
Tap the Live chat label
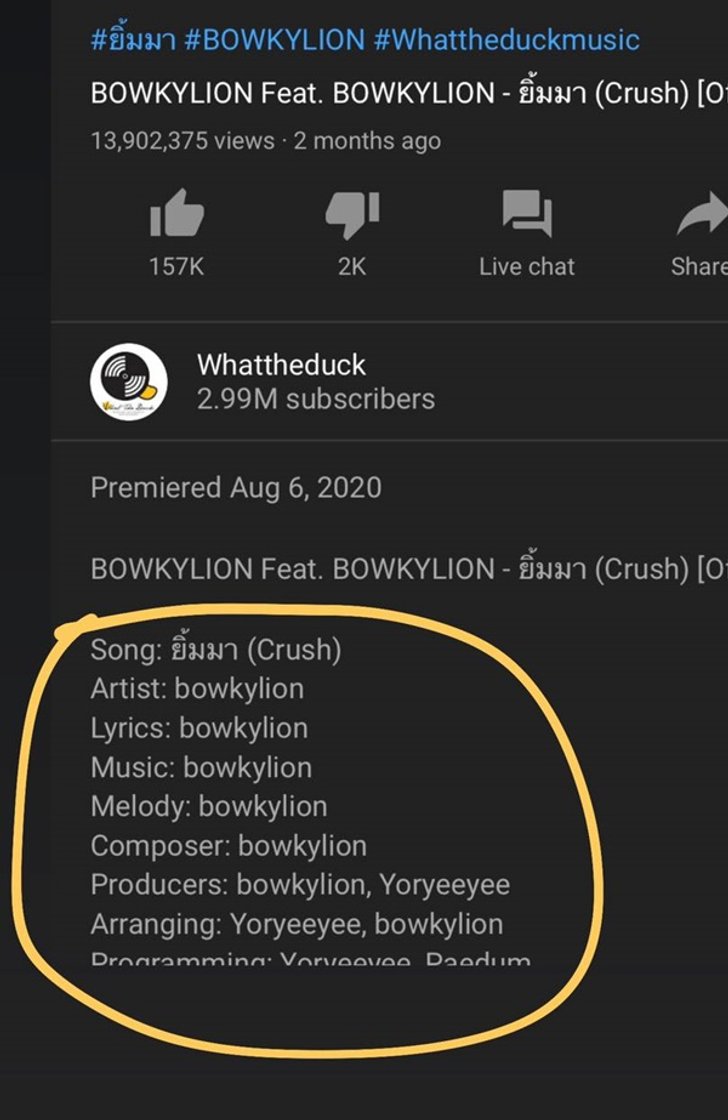click(527, 266)
